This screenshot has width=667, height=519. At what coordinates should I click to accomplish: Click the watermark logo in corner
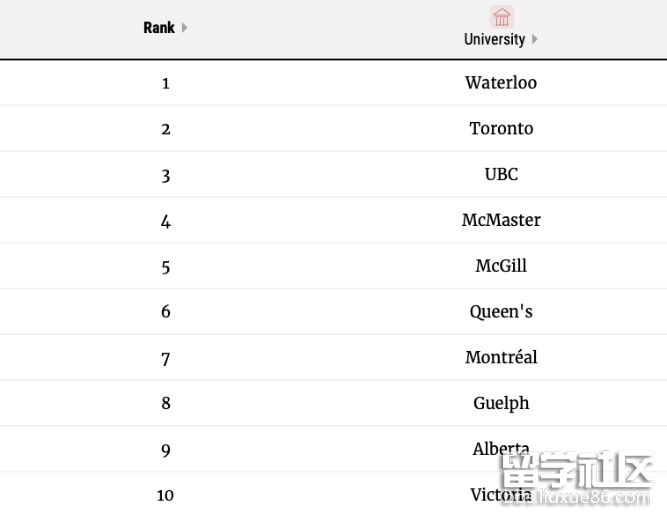[577, 477]
